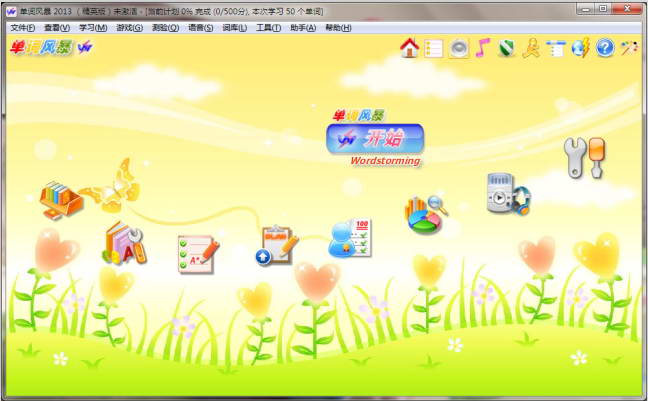Click the clipboard with pencil icon

pos(276,245)
